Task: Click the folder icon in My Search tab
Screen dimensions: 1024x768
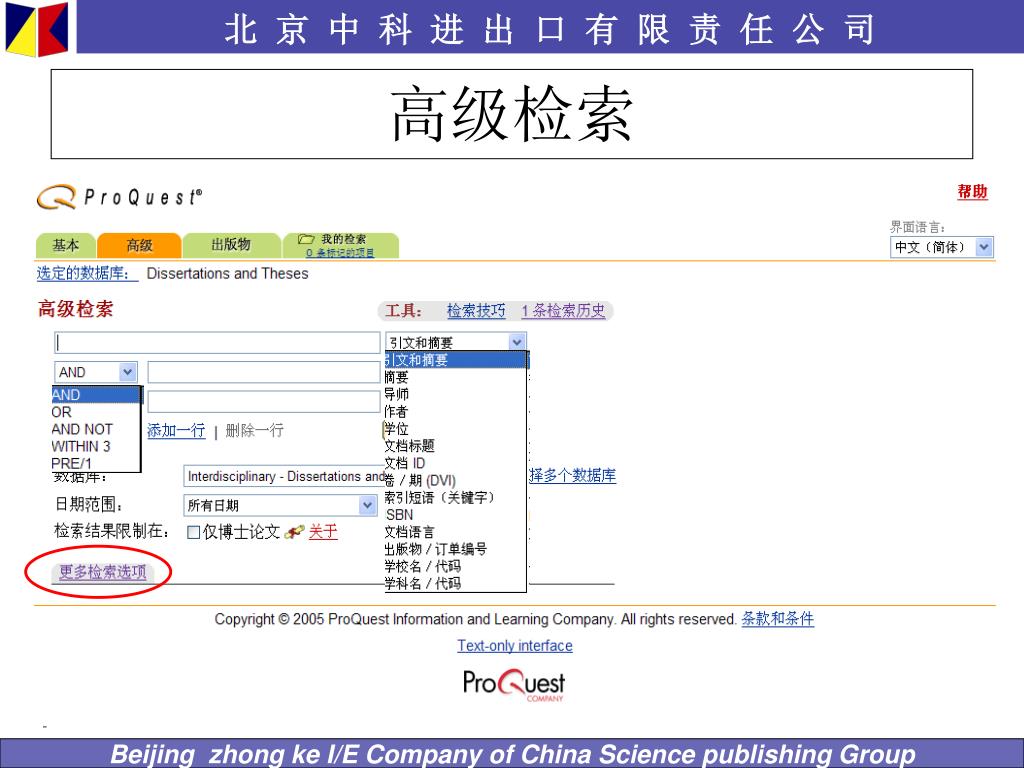Action: coord(306,239)
